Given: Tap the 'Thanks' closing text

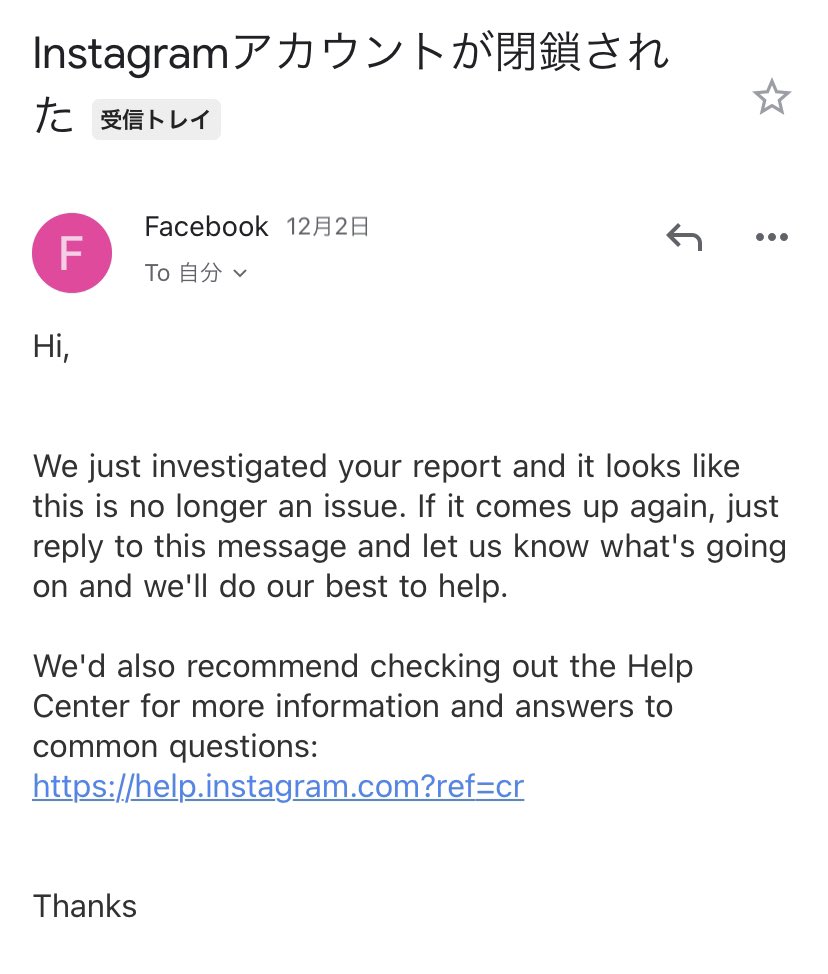Looking at the screenshot, I should point(84,906).
